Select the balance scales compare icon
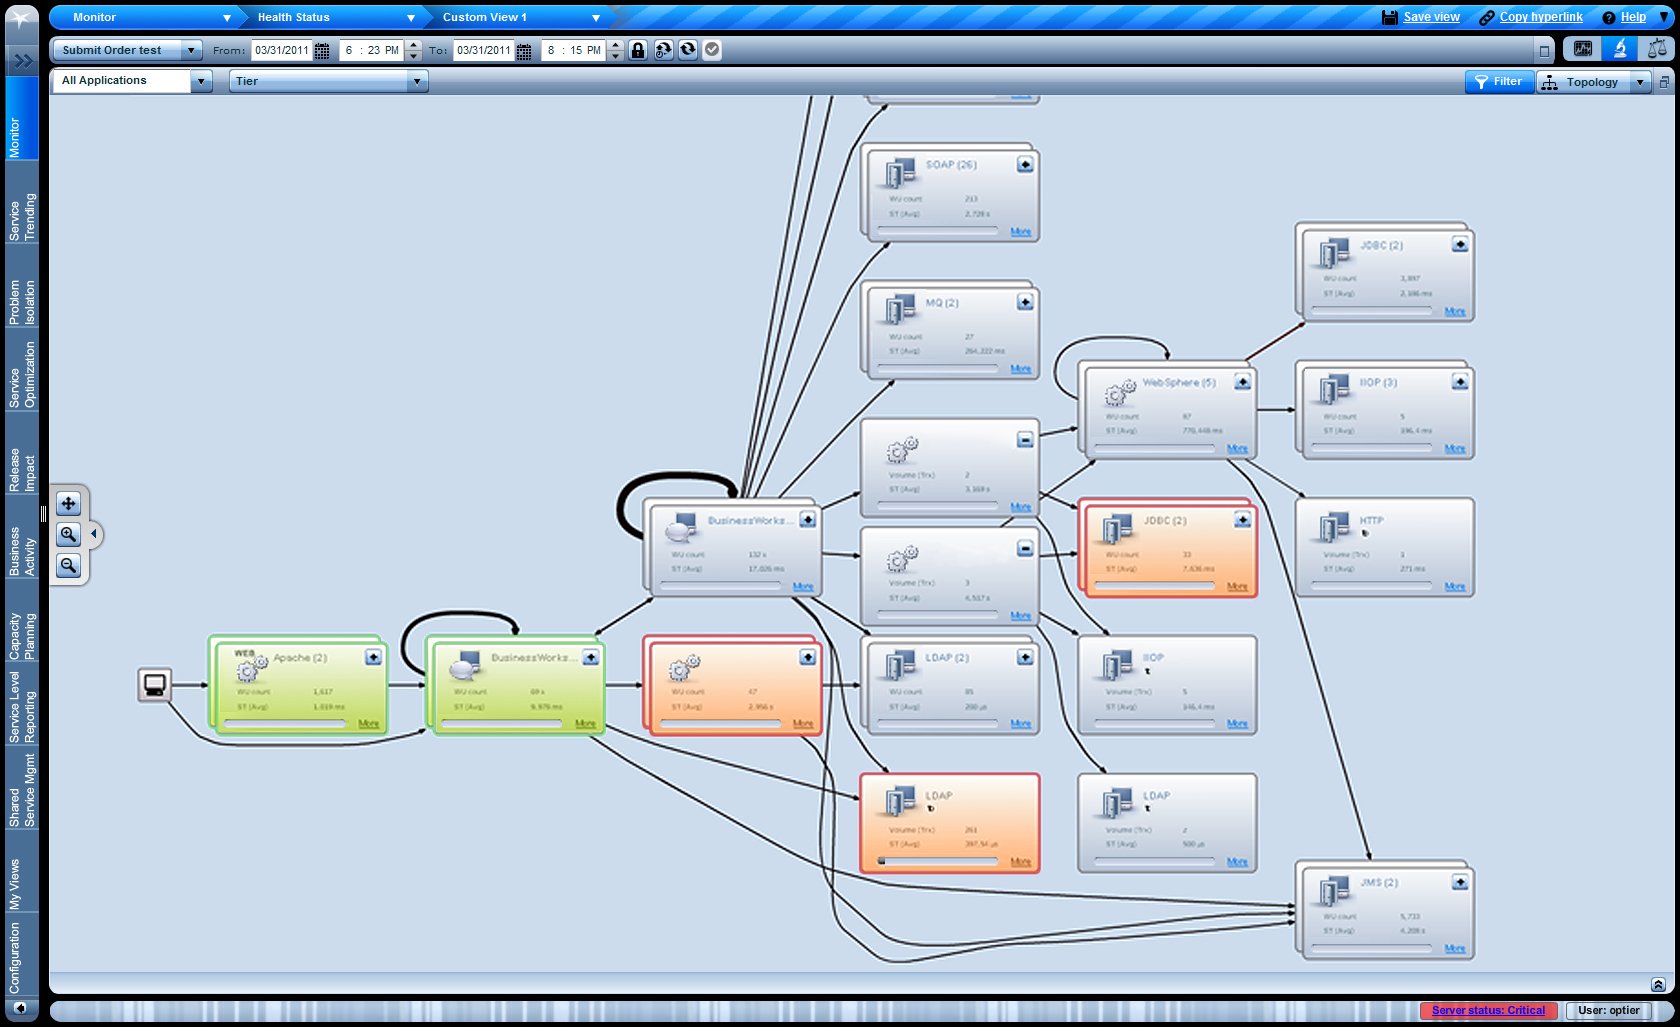The image size is (1680, 1027). click(1657, 49)
